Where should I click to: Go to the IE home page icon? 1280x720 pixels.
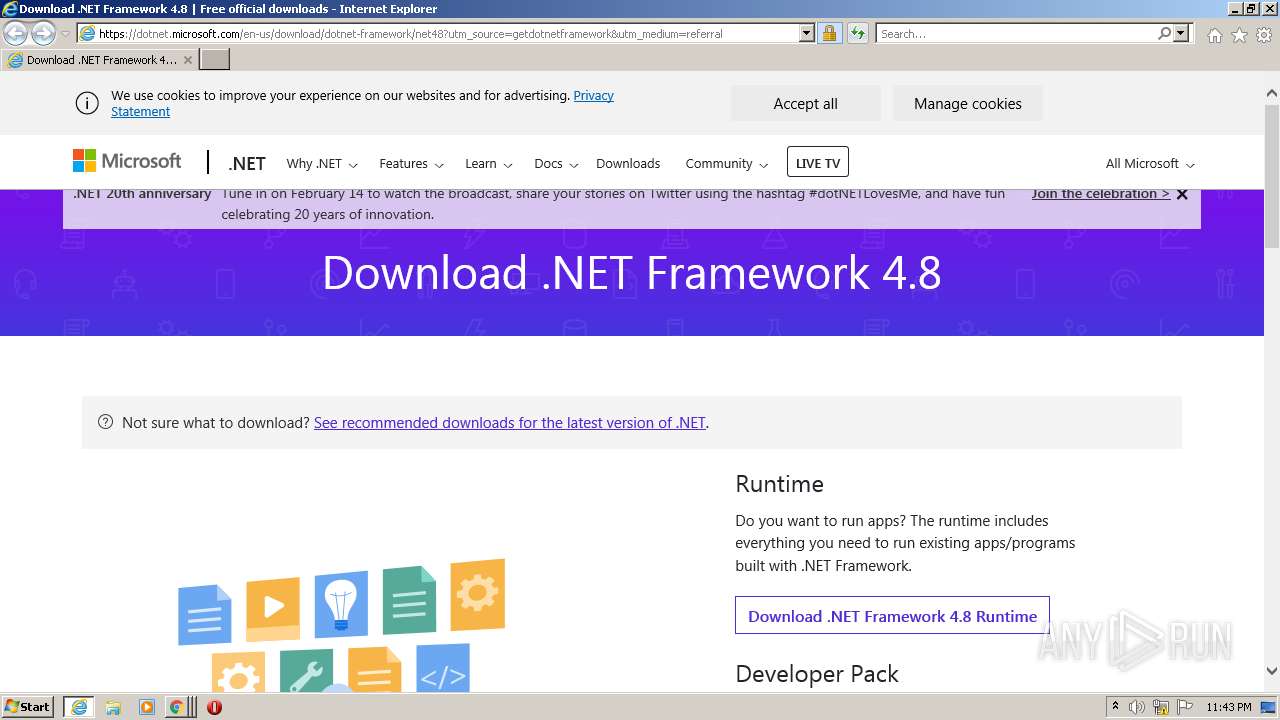coord(1214,35)
